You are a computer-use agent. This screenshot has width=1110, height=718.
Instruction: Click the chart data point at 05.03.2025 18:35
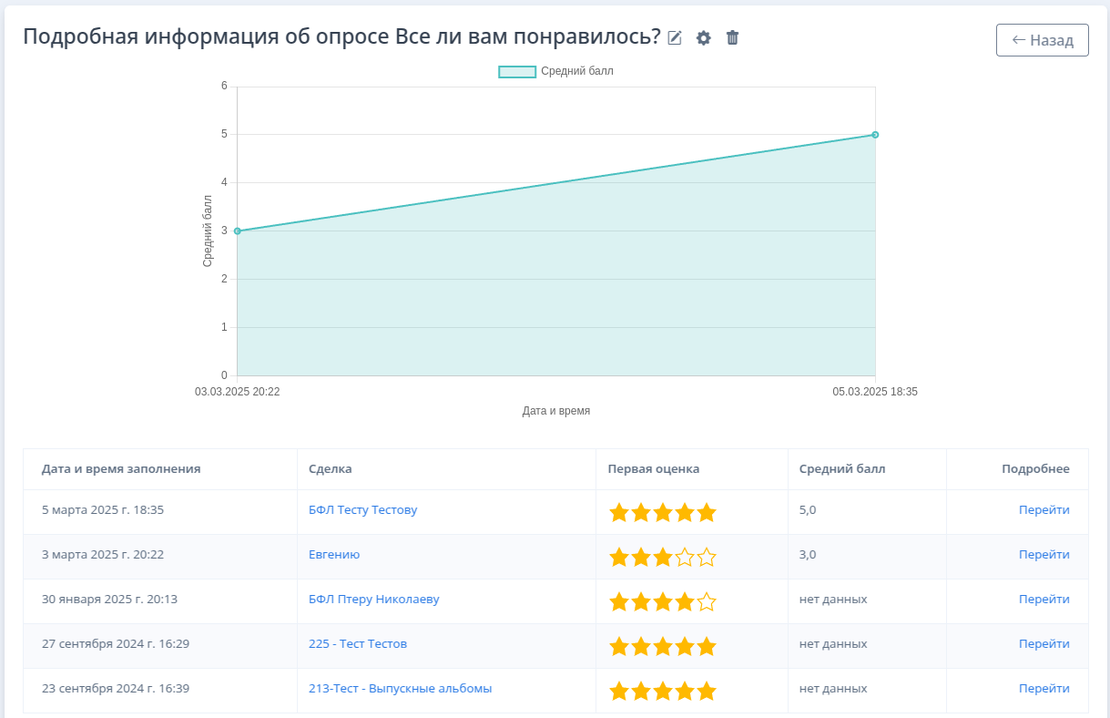(x=875, y=134)
